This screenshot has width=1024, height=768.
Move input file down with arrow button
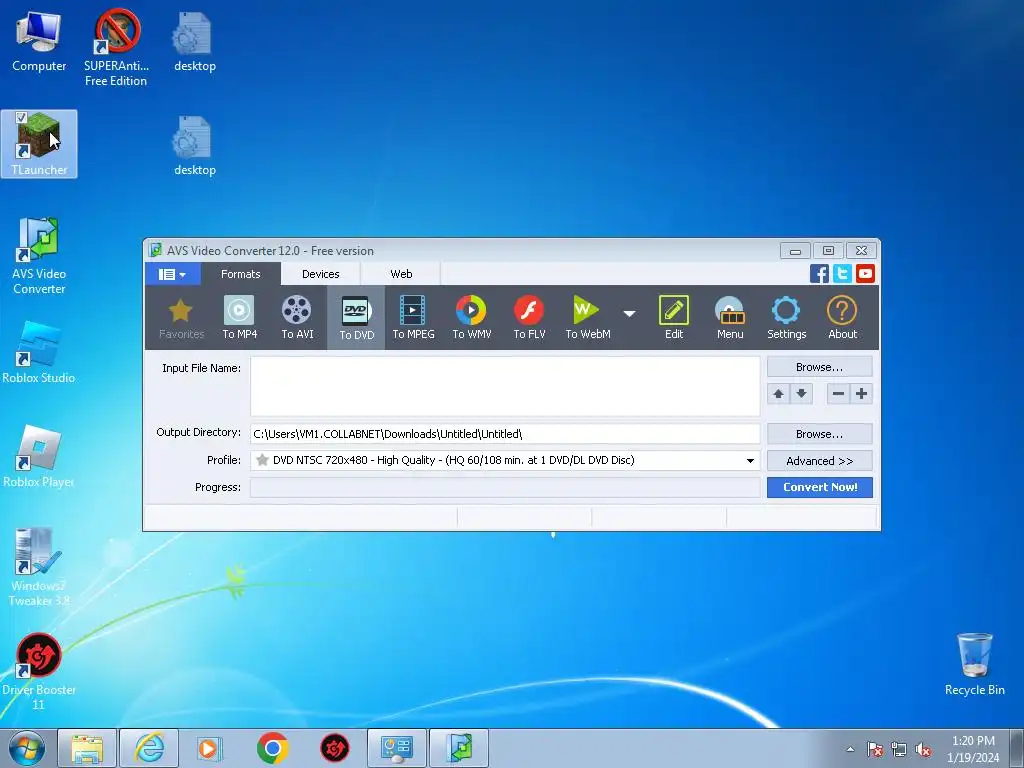click(801, 394)
